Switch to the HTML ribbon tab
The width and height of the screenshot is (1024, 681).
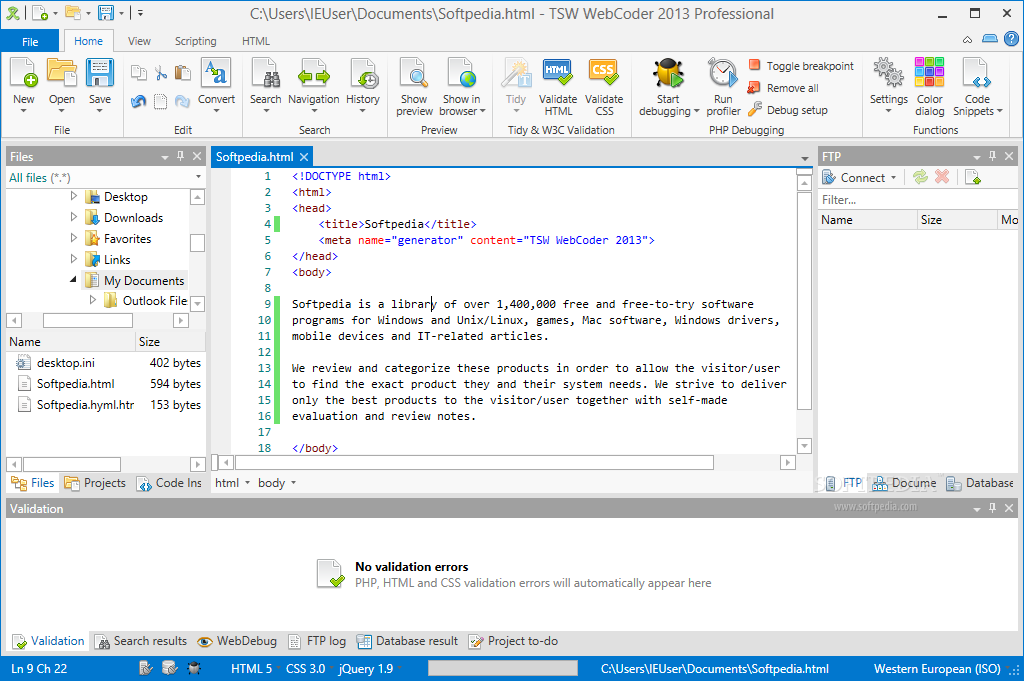pyautogui.click(x=256, y=41)
